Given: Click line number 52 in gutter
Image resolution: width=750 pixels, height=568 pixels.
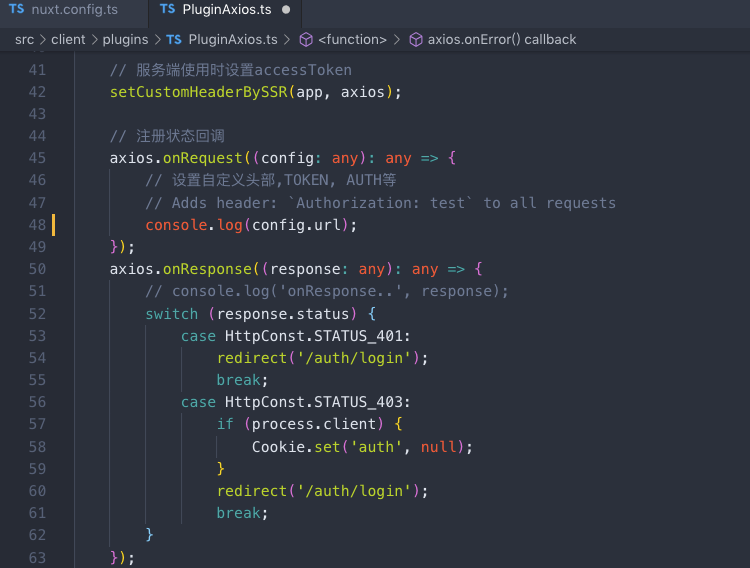Looking at the screenshot, I should tap(37, 314).
